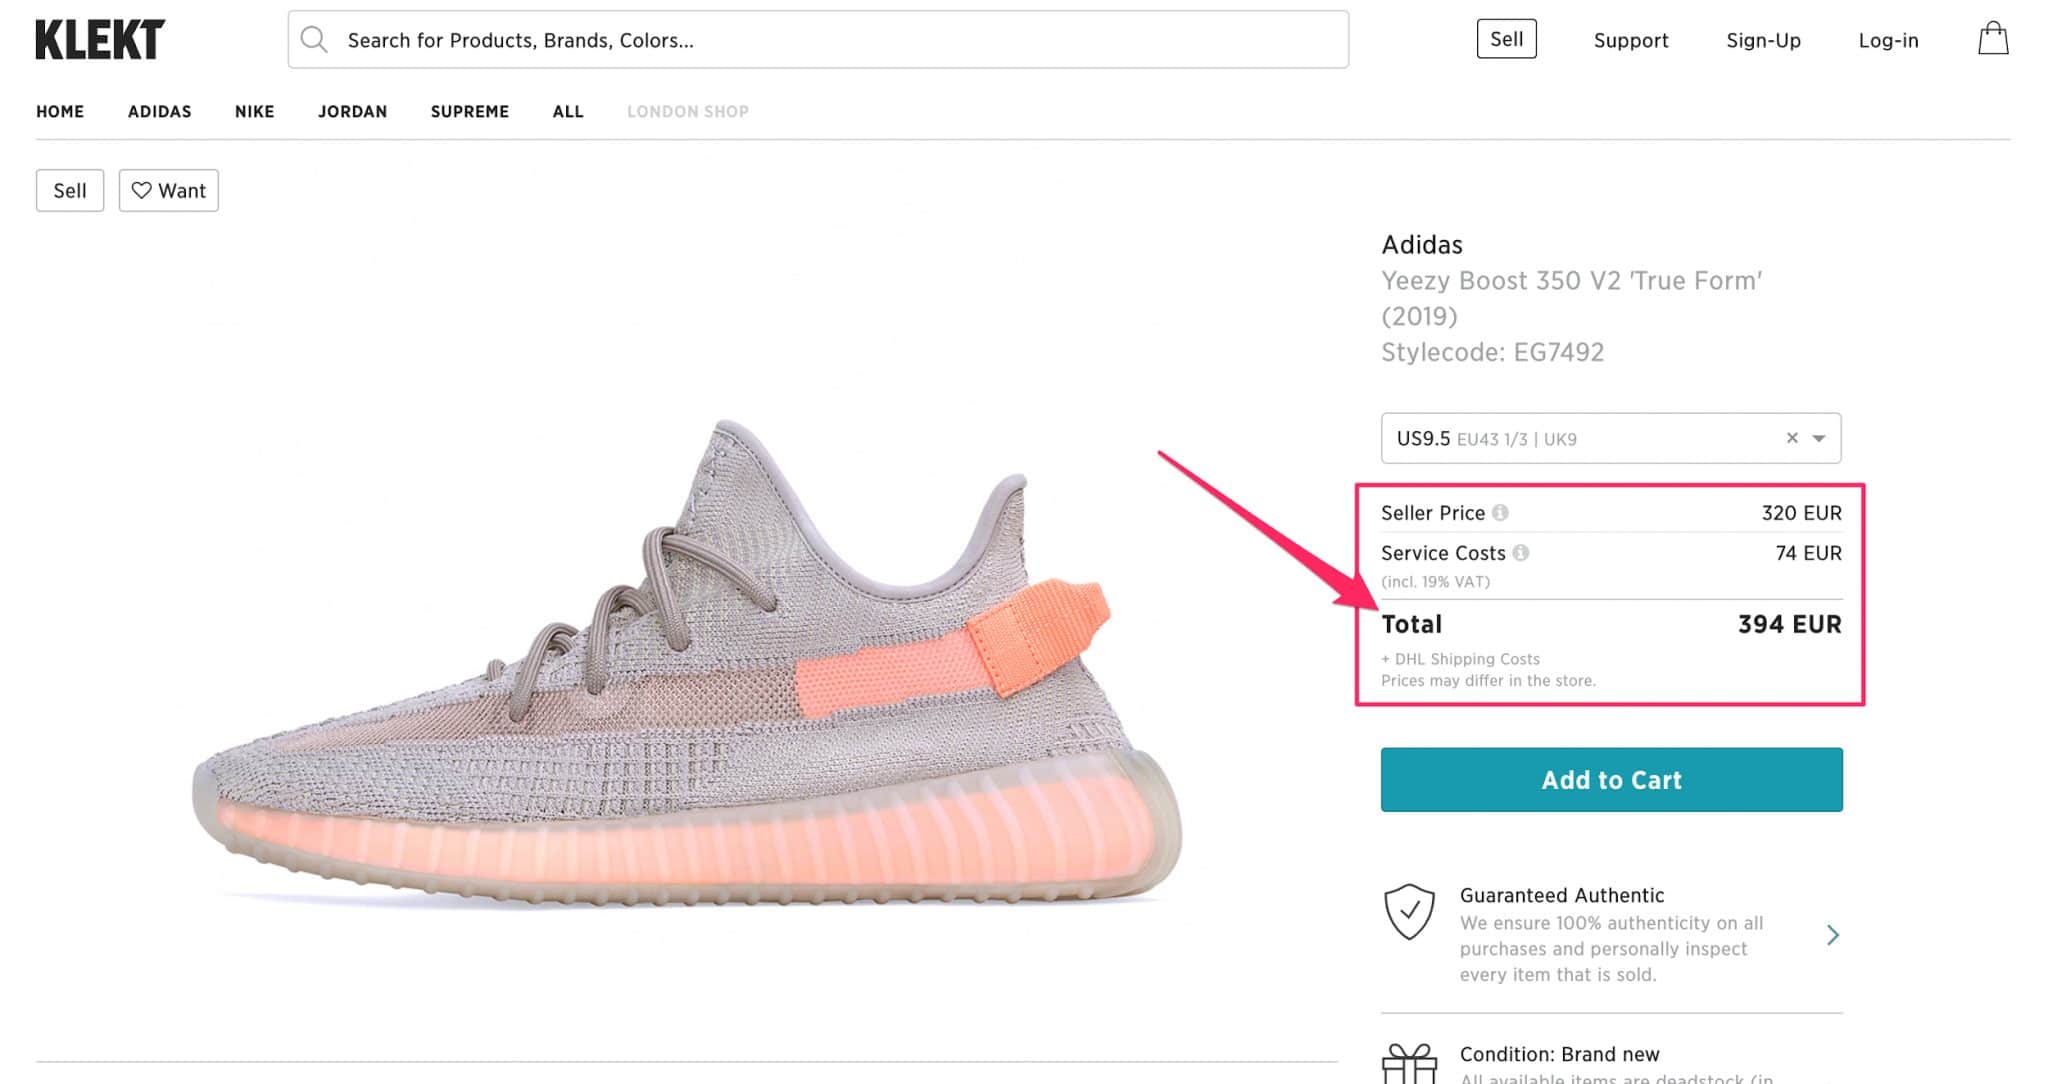The width and height of the screenshot is (2048, 1084).
Task: Click the search magnifier icon
Action: 314,40
